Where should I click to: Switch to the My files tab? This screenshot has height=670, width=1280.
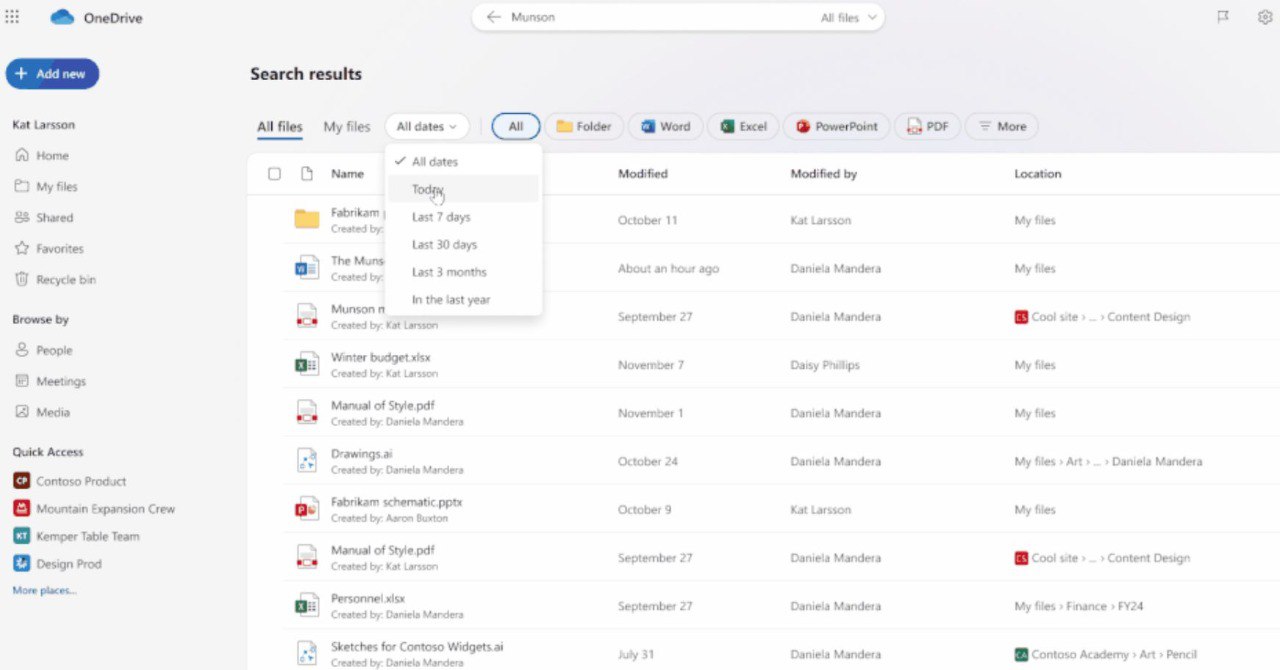347,127
